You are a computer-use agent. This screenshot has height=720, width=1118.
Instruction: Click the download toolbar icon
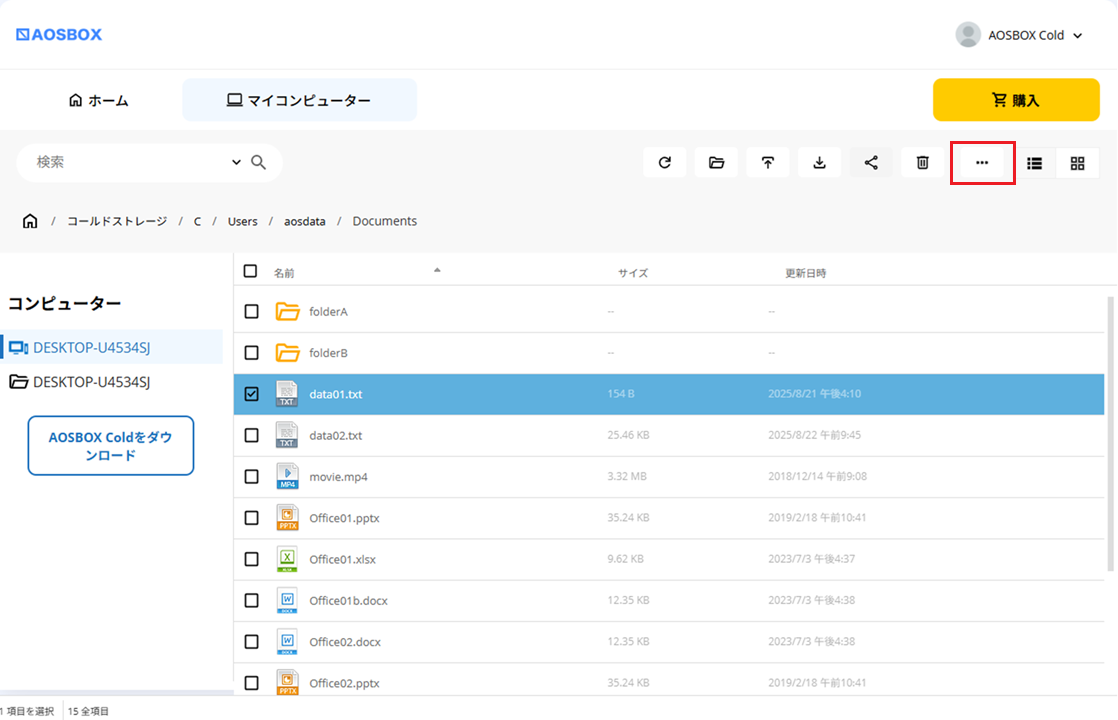[820, 163]
